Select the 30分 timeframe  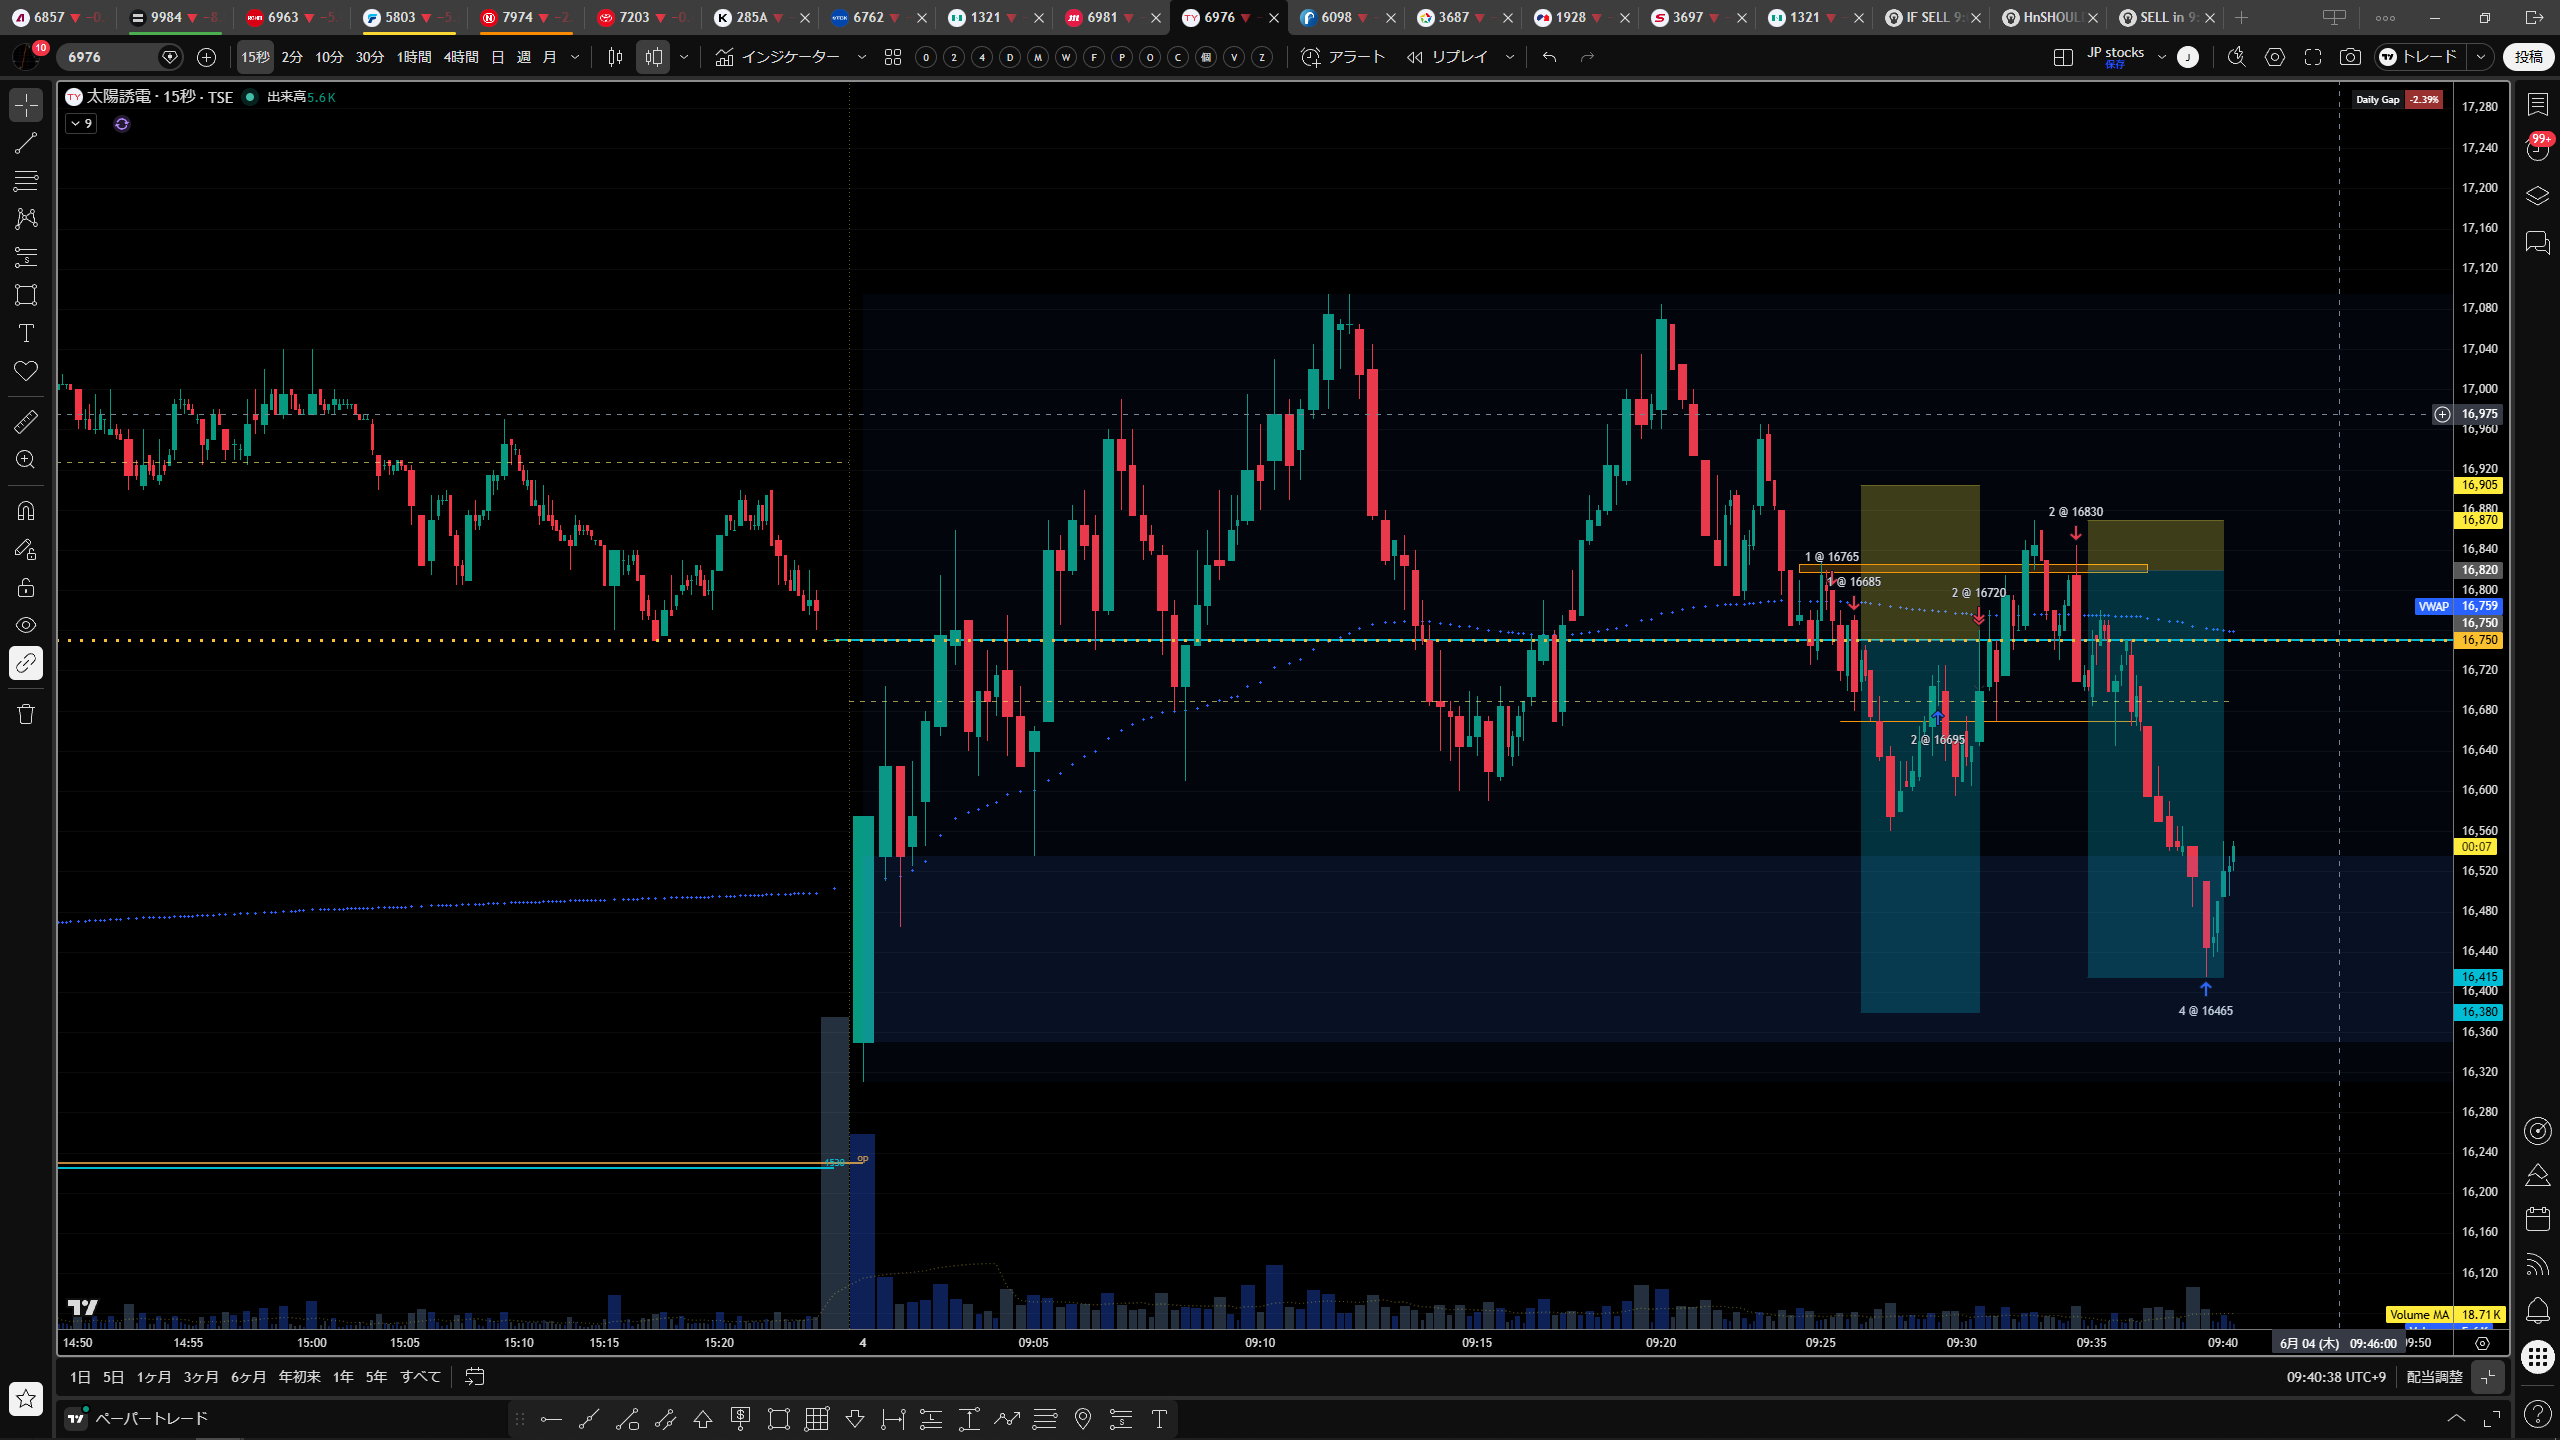point(370,57)
